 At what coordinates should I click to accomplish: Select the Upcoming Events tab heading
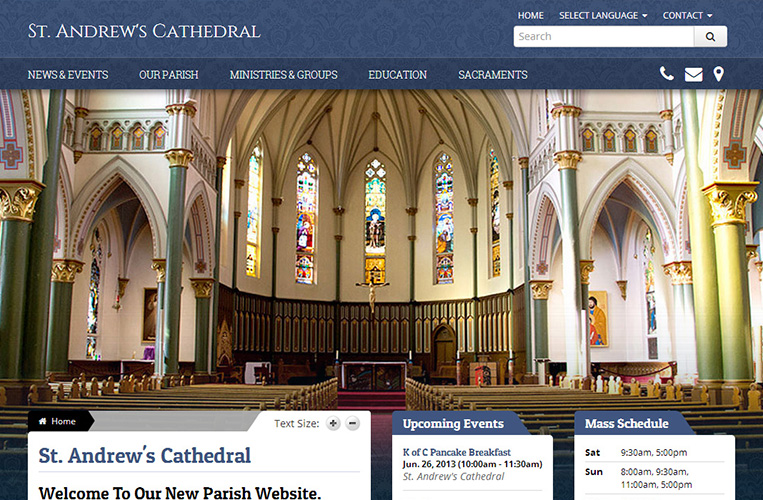pyautogui.click(x=453, y=424)
